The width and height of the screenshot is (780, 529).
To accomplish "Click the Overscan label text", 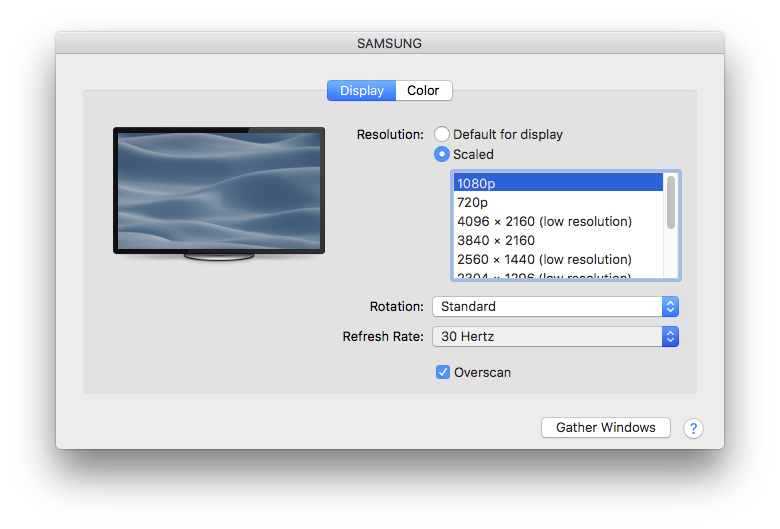I will coord(482,373).
